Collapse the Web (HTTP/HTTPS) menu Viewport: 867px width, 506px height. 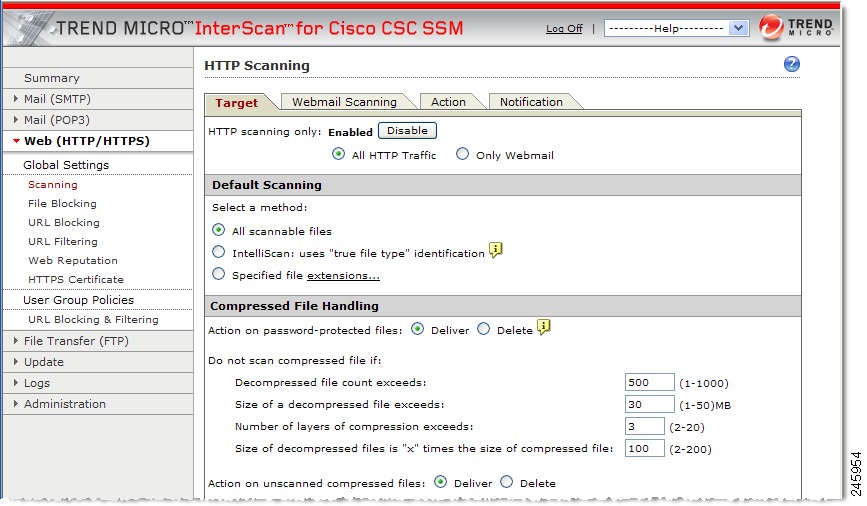point(98,141)
